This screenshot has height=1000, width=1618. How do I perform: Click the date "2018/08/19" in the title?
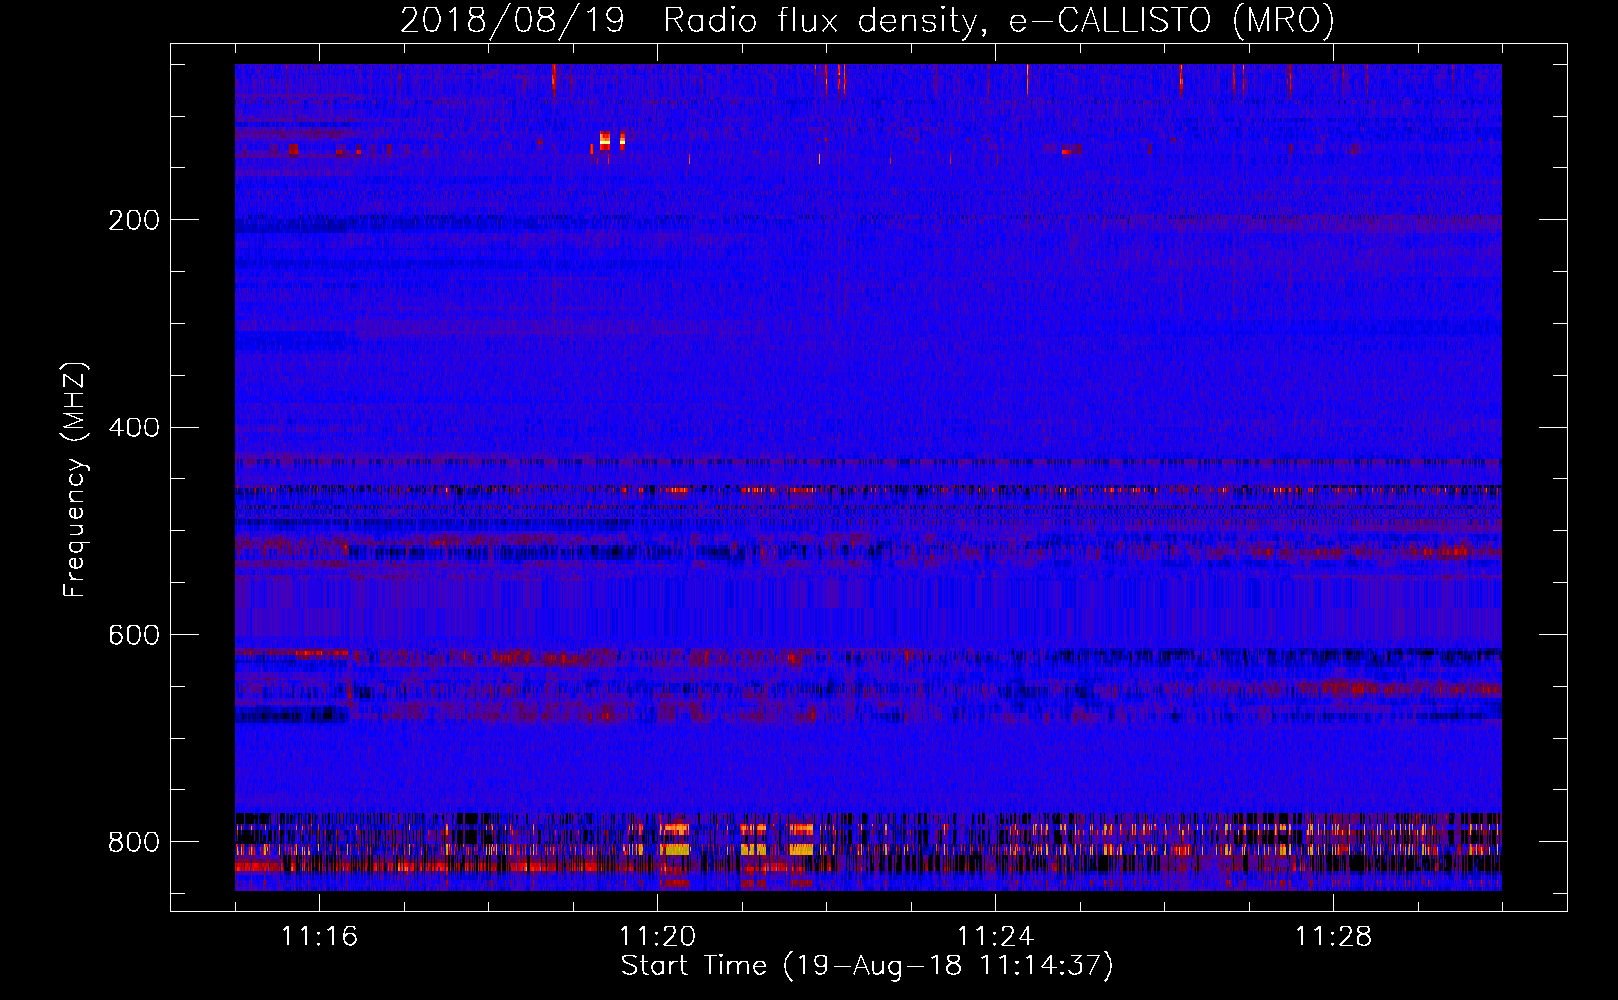pos(512,21)
